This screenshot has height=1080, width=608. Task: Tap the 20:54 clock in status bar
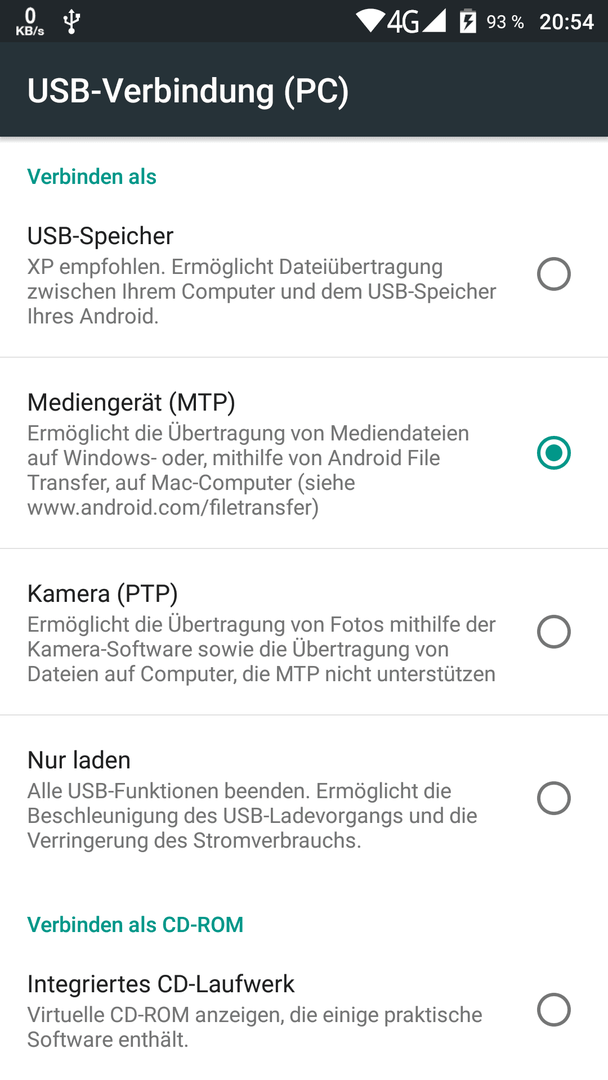tap(566, 22)
